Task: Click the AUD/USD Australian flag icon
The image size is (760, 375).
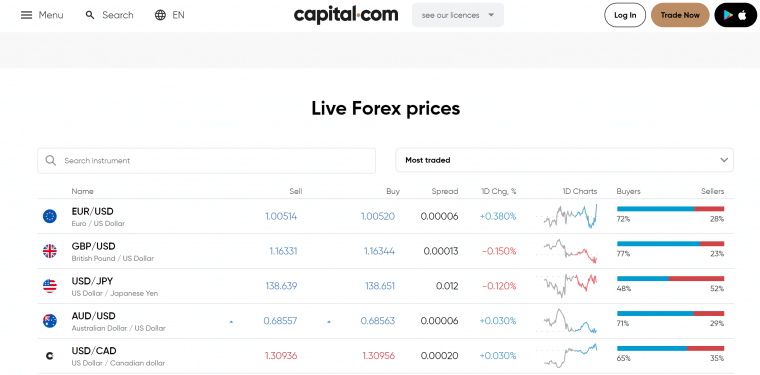Action: (49, 321)
